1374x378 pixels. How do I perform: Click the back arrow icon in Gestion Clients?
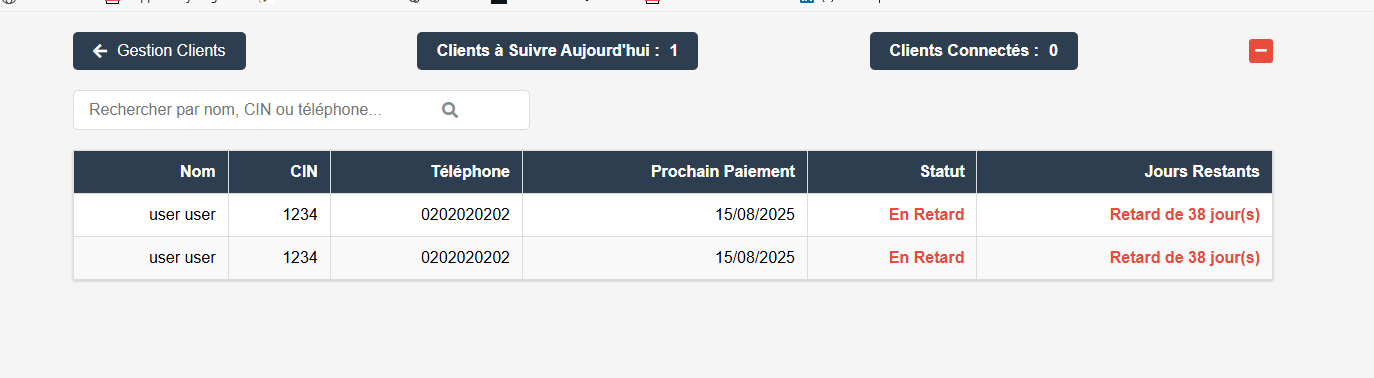tap(100, 51)
